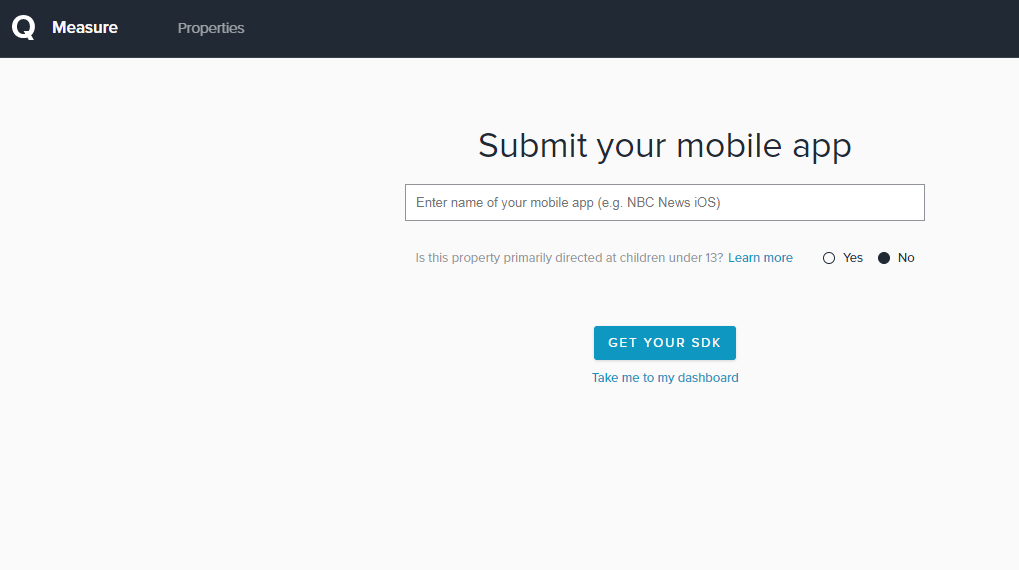Click the Submit your mobile app heading
This screenshot has width=1019, height=570.
pos(664,146)
